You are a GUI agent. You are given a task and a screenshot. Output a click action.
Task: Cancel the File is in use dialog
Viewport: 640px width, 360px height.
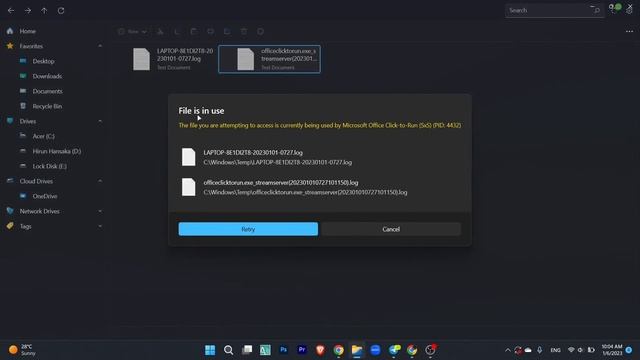pyautogui.click(x=391, y=229)
